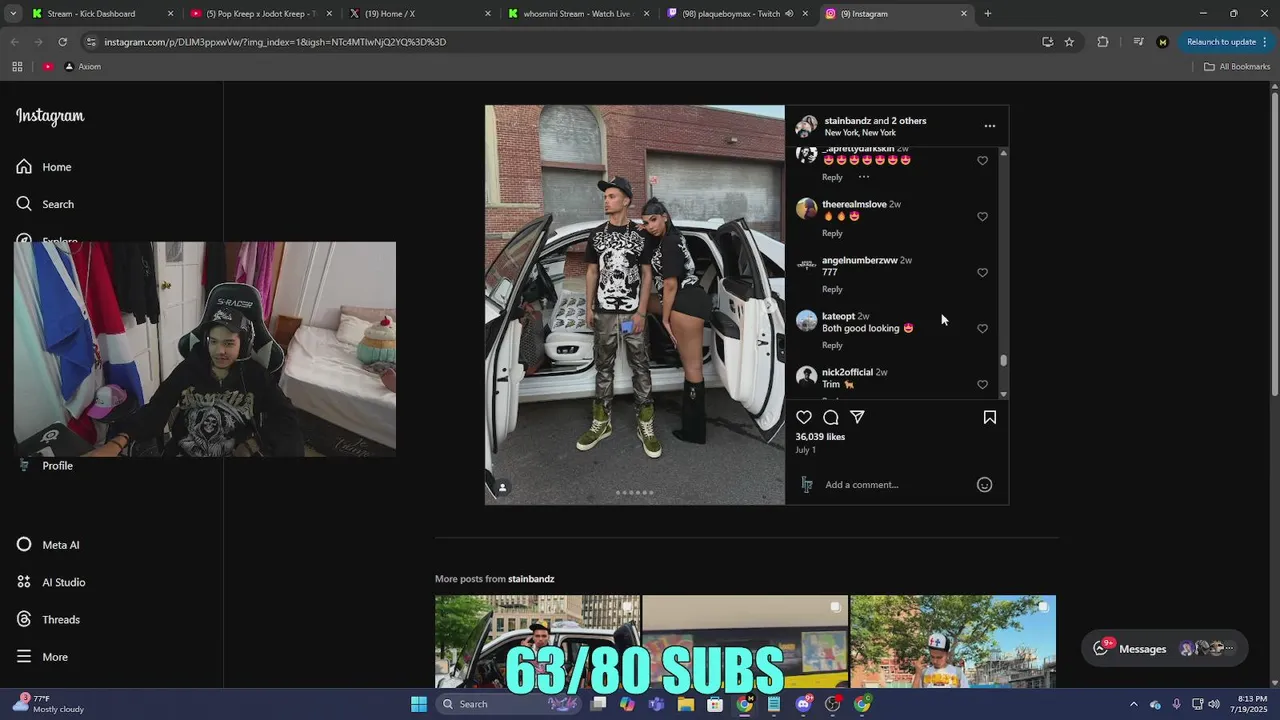Open Threads from the sidebar
This screenshot has width=1280, height=720.
48,620
